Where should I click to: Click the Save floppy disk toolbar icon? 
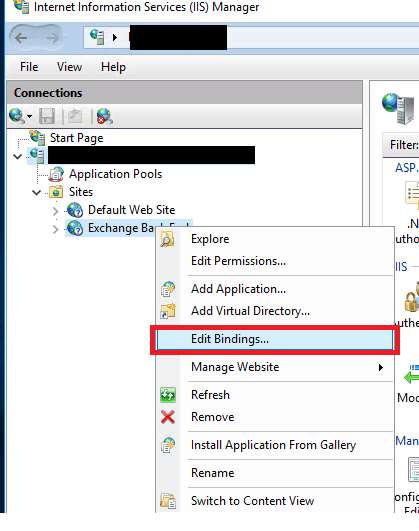coord(47,116)
